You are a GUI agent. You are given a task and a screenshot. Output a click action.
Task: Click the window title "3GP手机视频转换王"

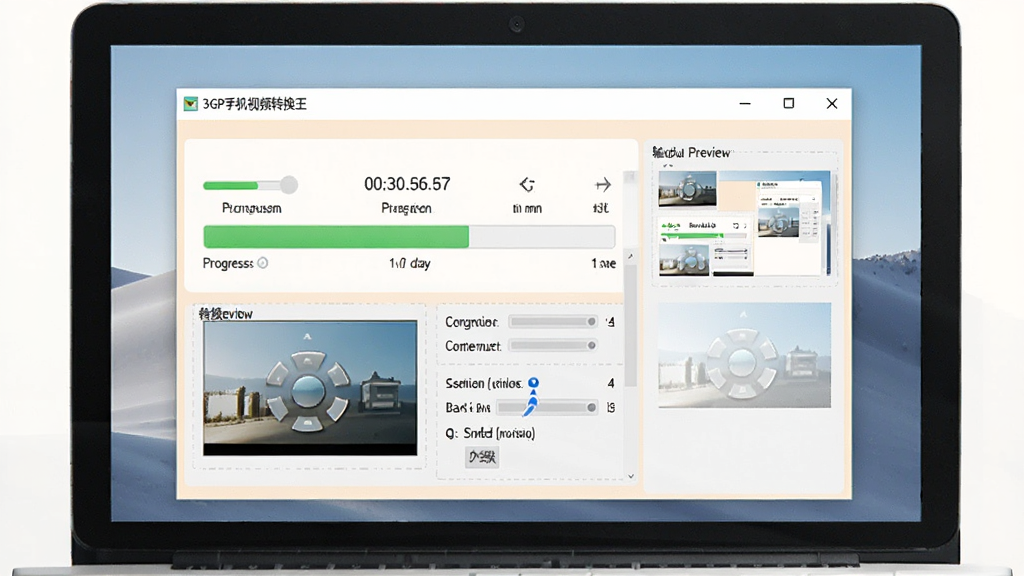[x=255, y=104]
